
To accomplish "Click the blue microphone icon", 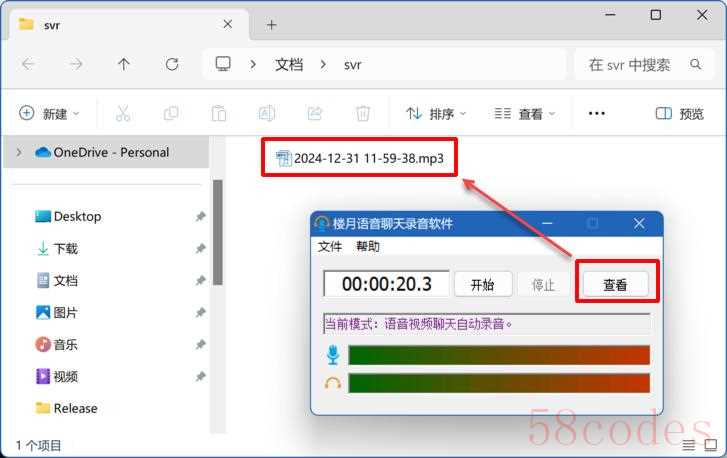I will coord(332,355).
